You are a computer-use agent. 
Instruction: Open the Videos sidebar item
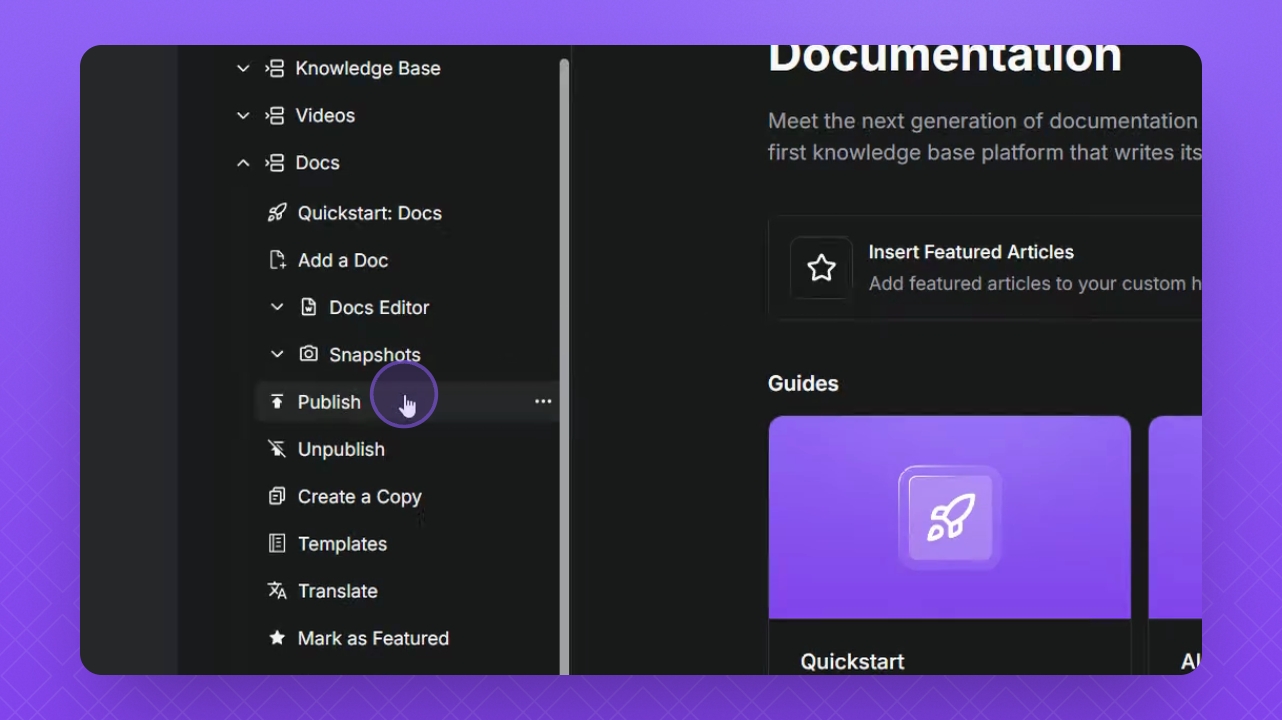pos(325,115)
